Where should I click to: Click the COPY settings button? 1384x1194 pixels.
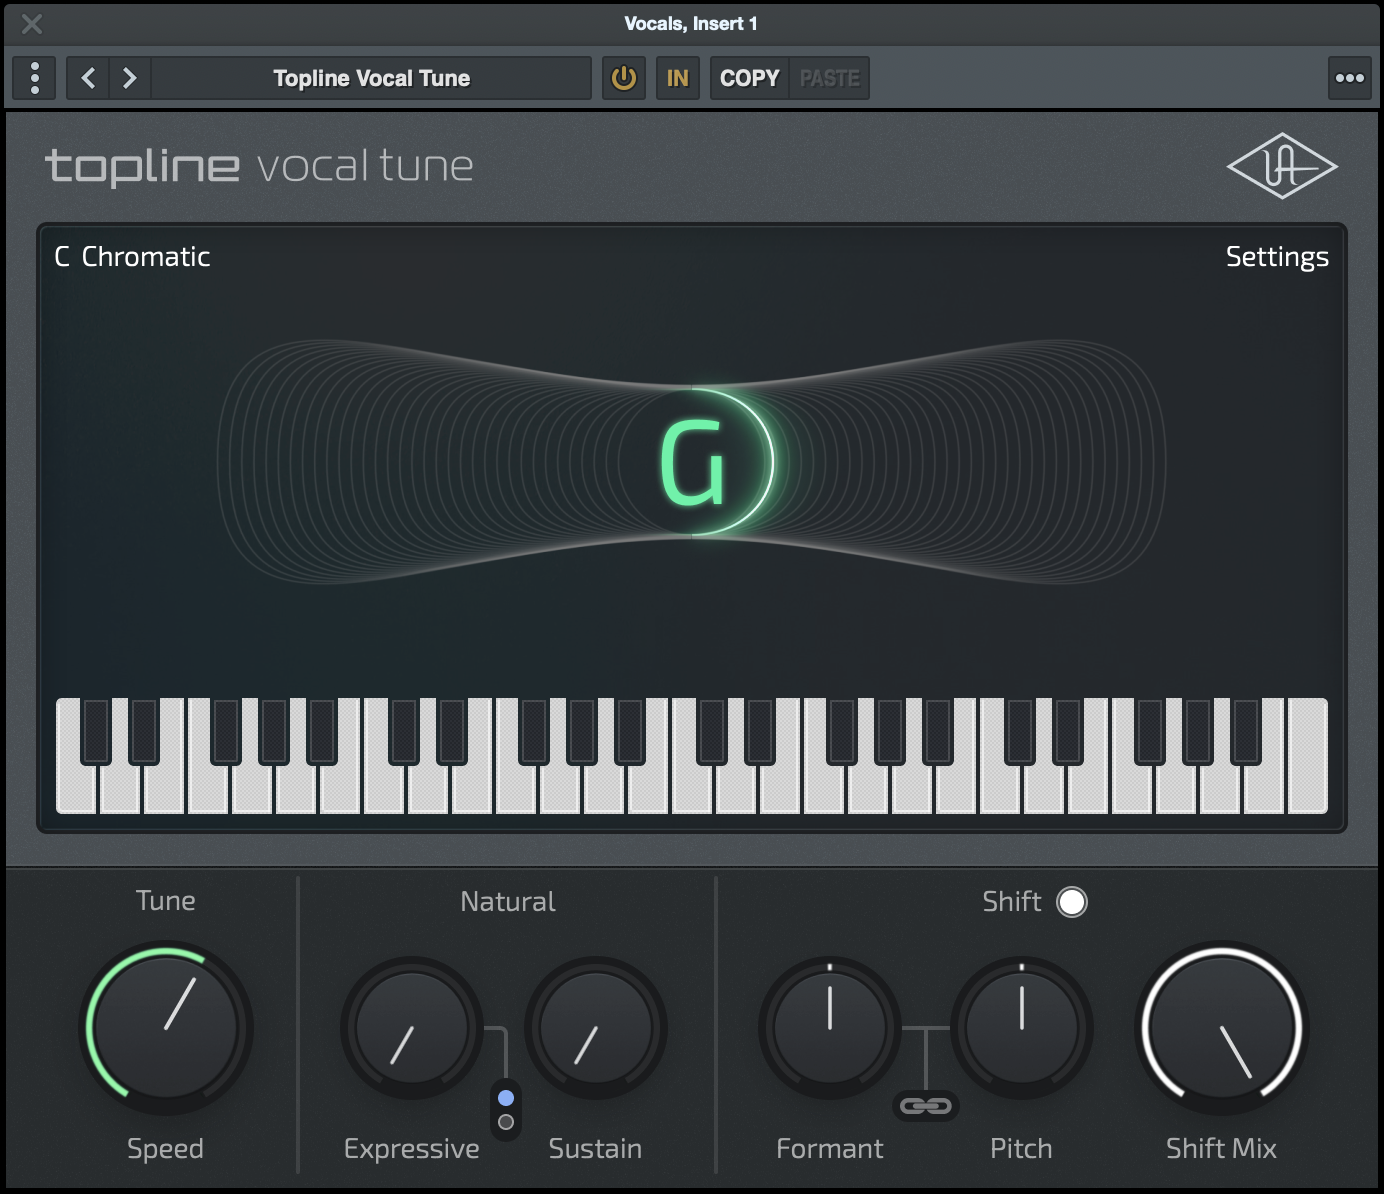(x=749, y=78)
